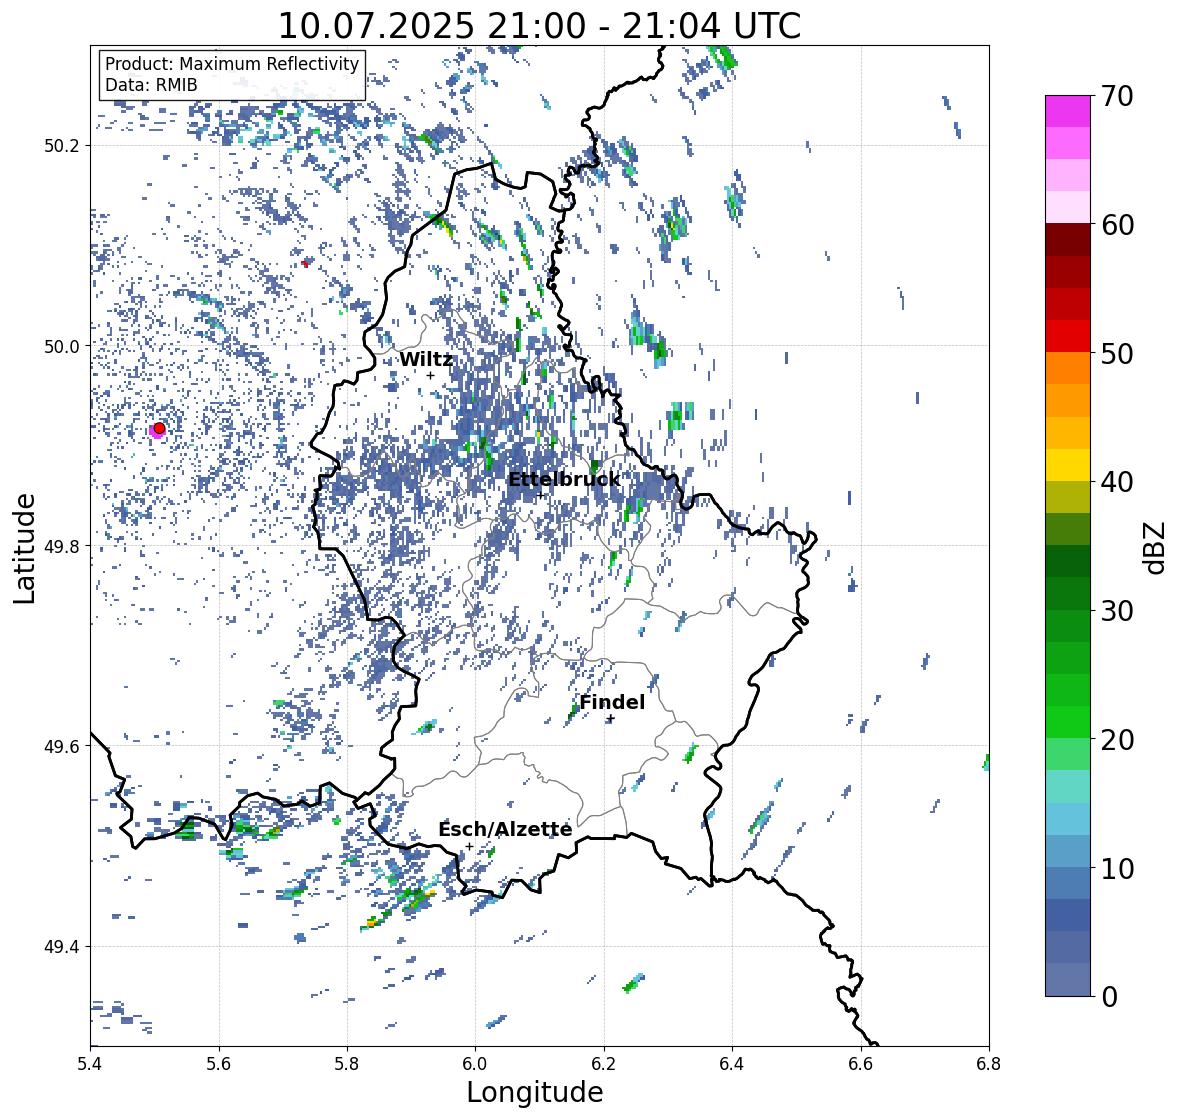The image size is (1179, 1117).
Task: Click the 6.2 longitude tick label
Action: 604,1064
